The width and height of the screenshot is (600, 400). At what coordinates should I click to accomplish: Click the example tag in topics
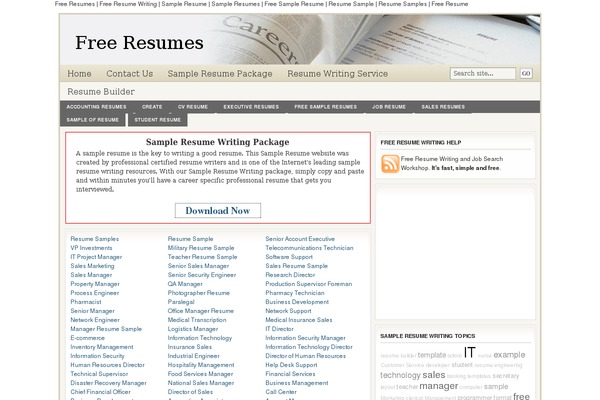509,355
